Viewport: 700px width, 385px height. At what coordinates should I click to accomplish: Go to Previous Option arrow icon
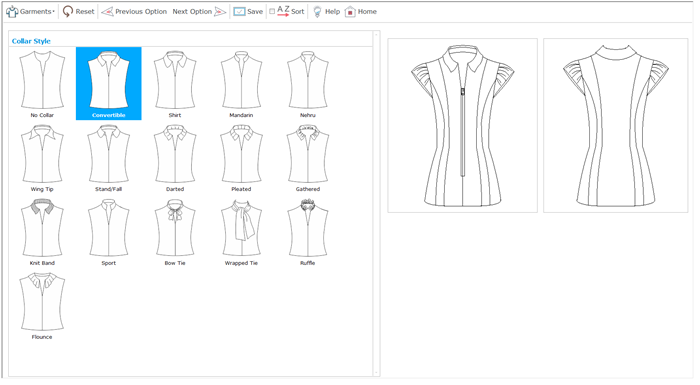click(x=107, y=12)
